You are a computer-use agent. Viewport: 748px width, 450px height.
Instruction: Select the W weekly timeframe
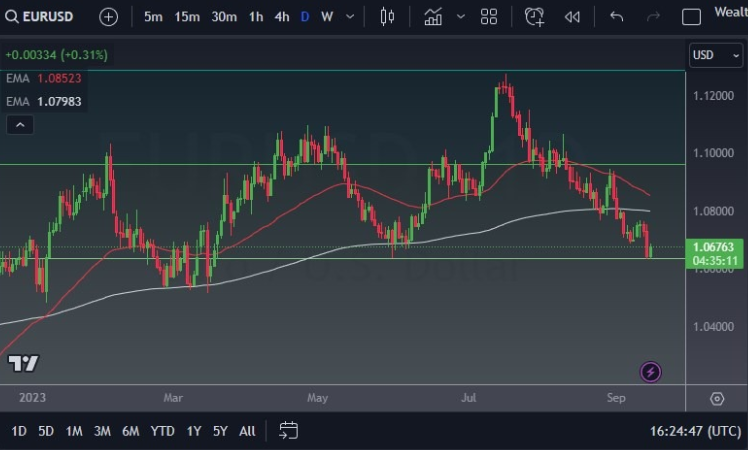click(x=327, y=17)
